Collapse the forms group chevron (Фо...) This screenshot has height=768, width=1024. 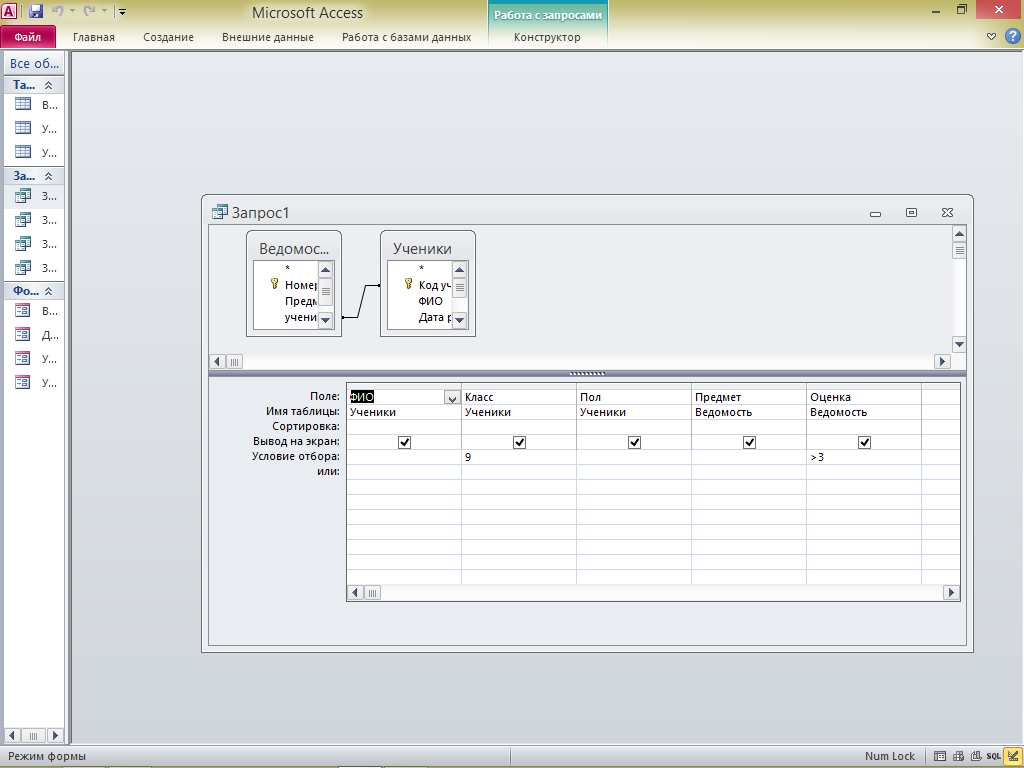click(x=48, y=291)
